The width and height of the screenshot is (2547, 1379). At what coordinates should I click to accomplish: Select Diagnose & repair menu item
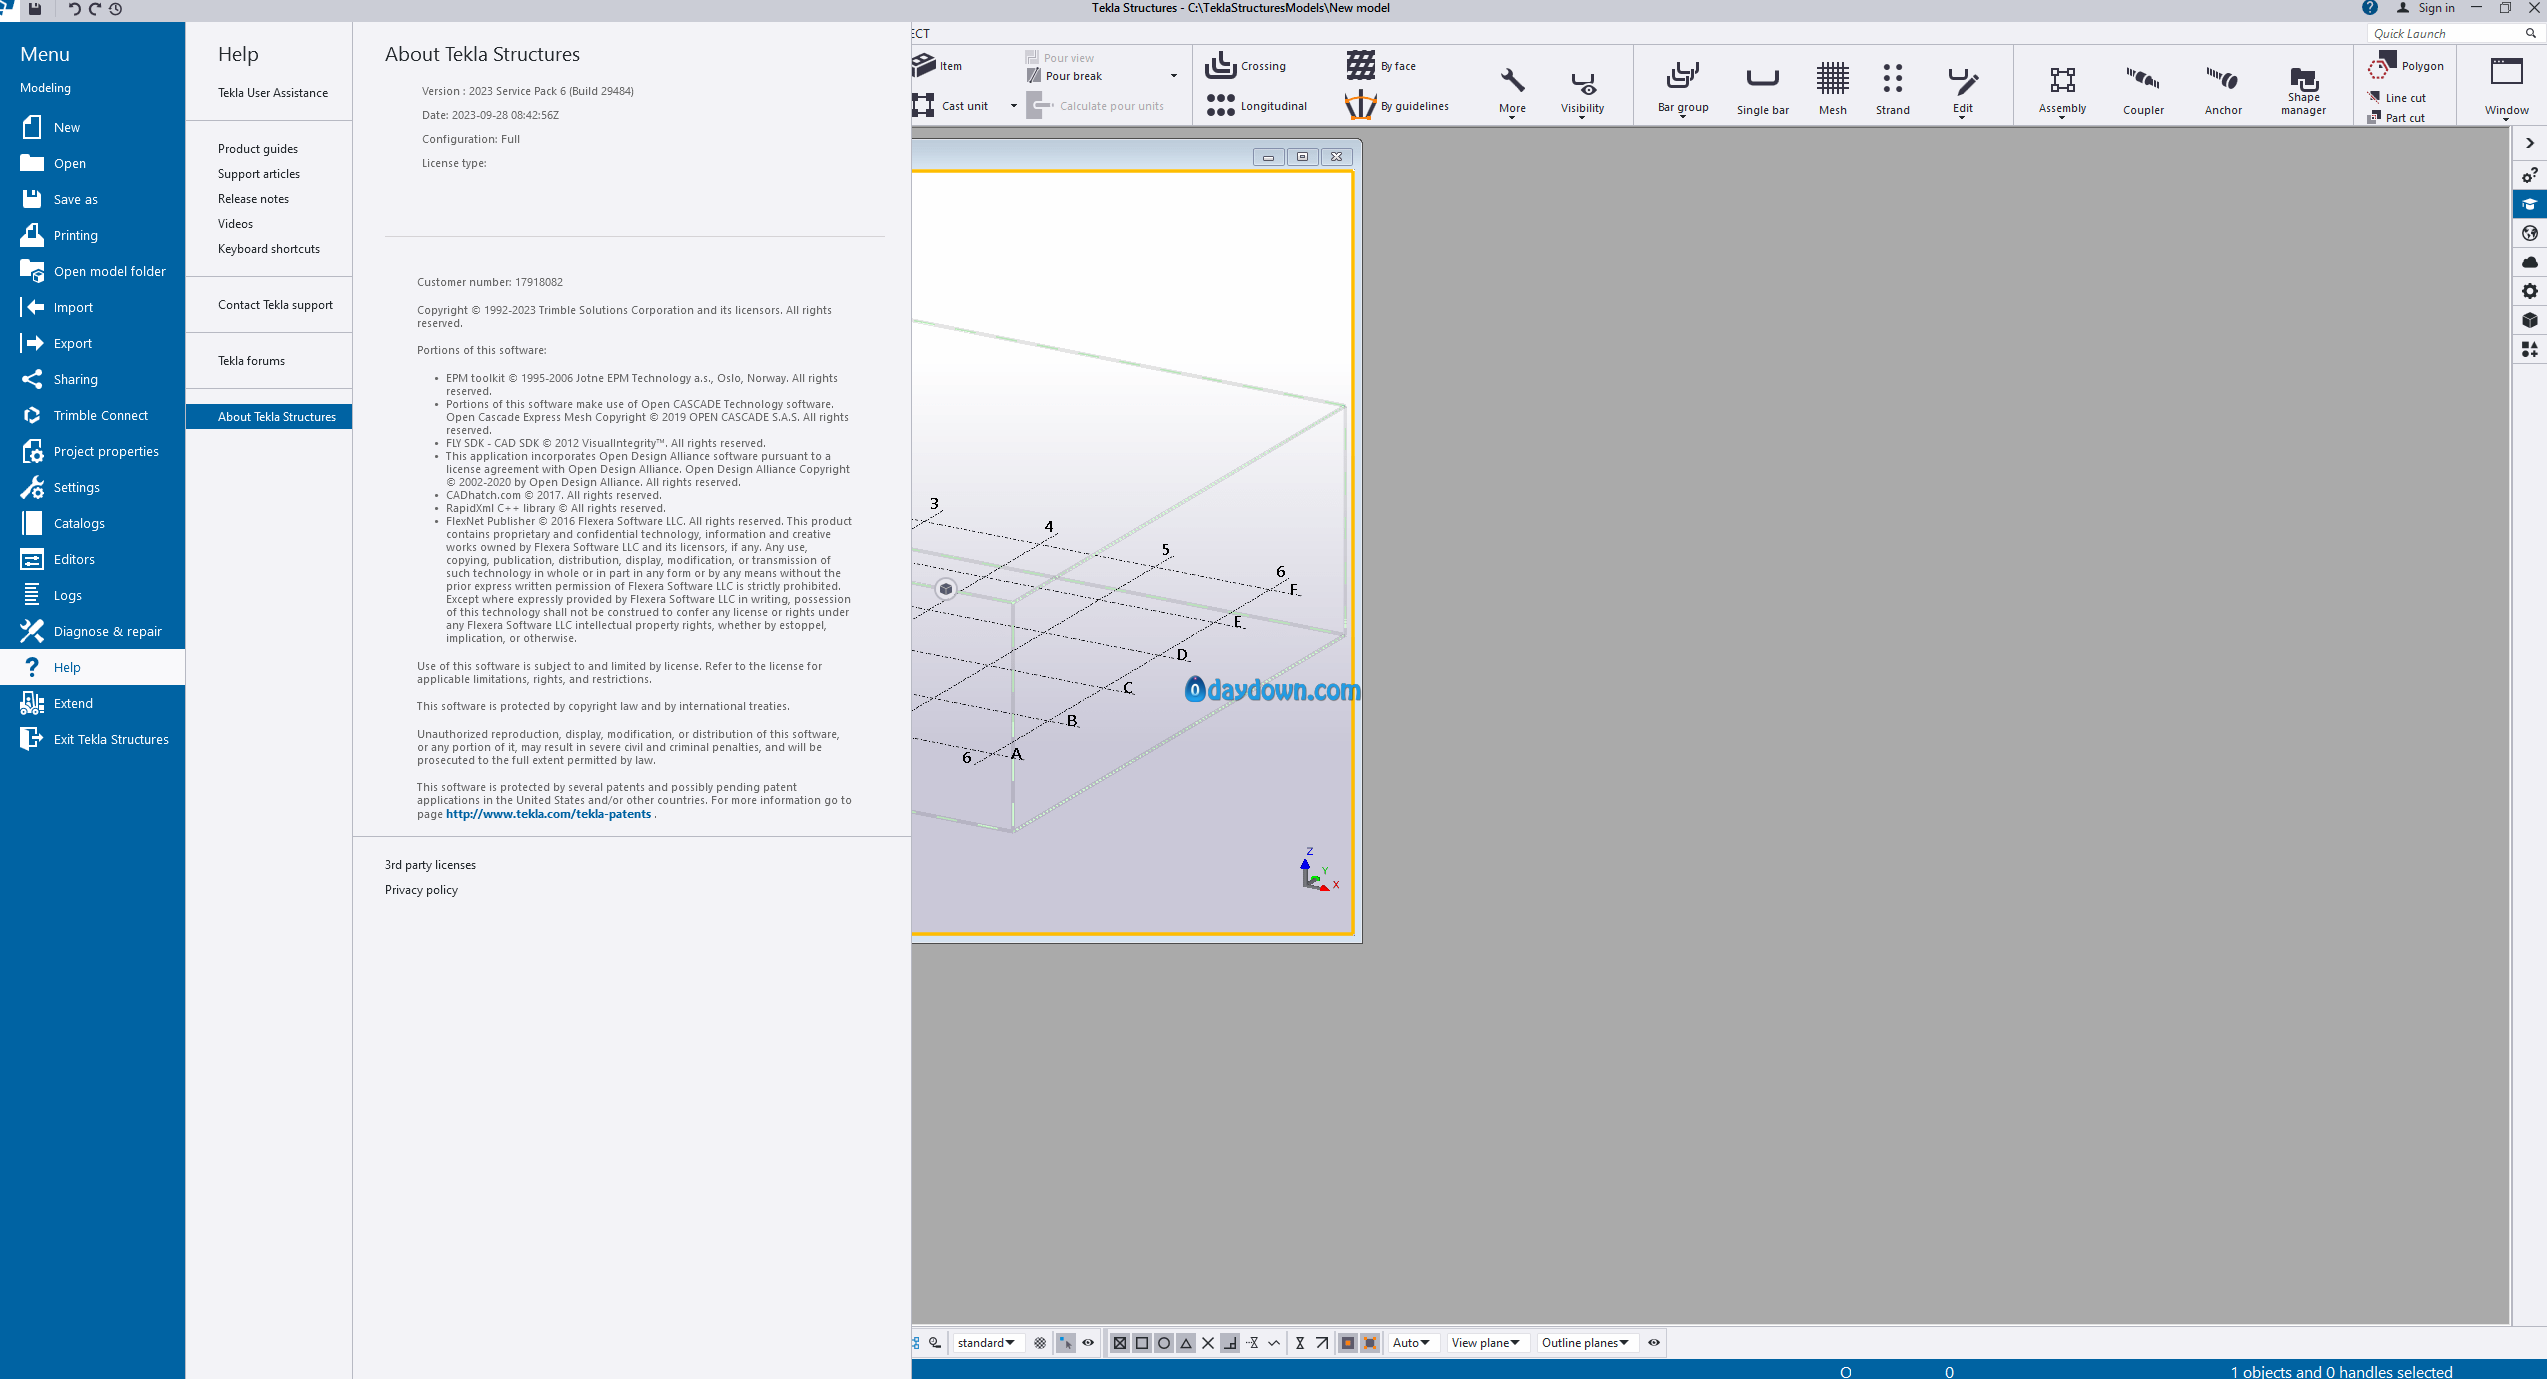click(x=92, y=631)
